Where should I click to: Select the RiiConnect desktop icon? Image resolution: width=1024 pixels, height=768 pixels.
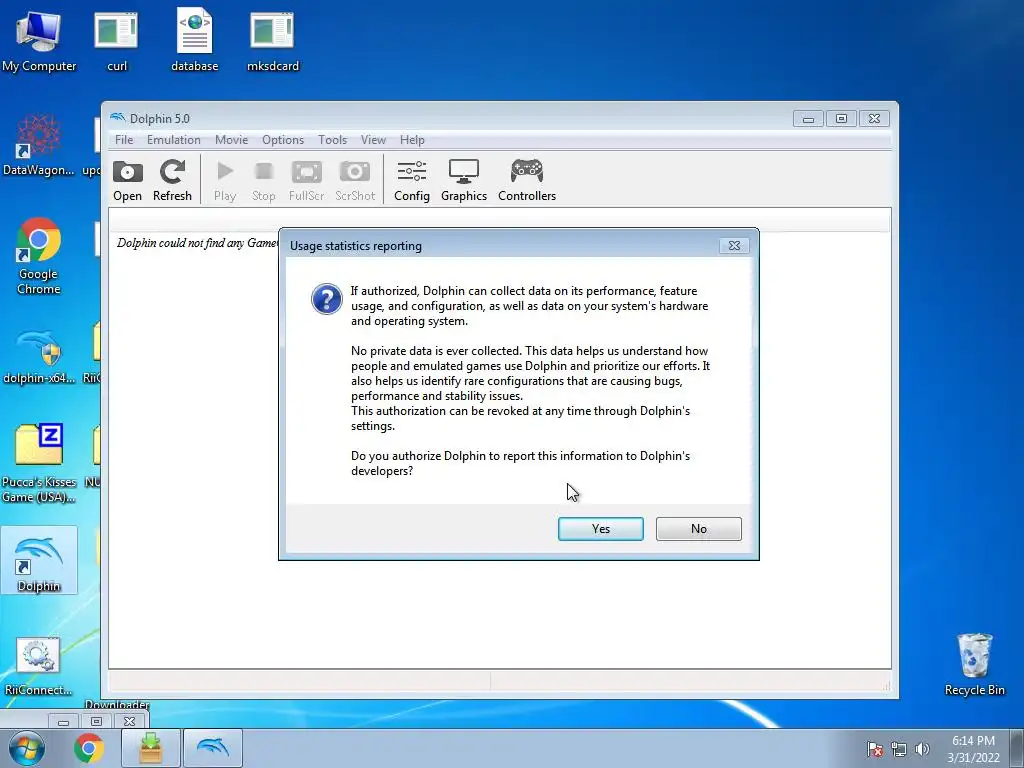tap(39, 666)
